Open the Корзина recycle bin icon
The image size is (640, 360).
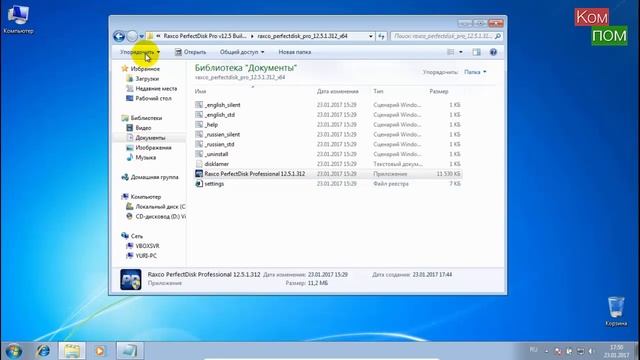coord(616,312)
